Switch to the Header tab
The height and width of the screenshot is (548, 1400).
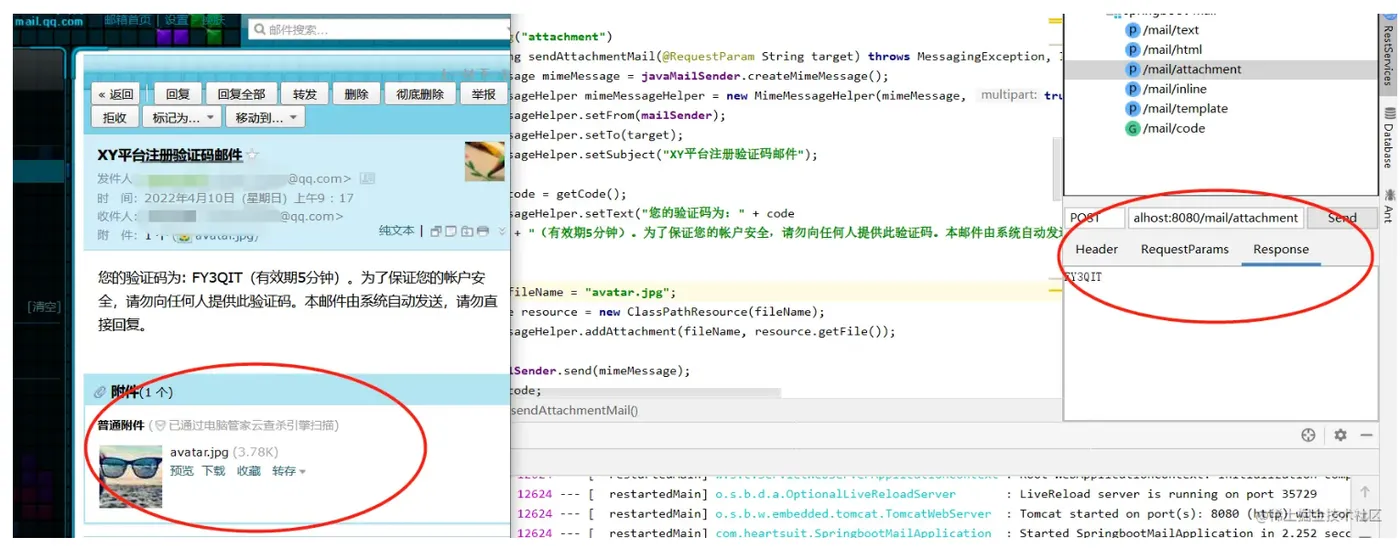tap(1097, 249)
